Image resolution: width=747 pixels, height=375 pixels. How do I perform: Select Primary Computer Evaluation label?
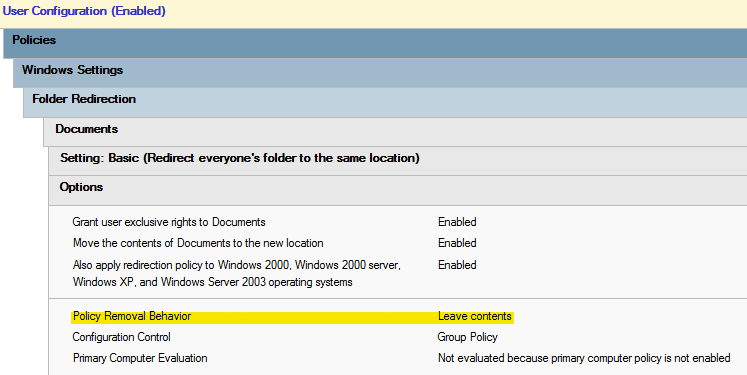pos(140,358)
